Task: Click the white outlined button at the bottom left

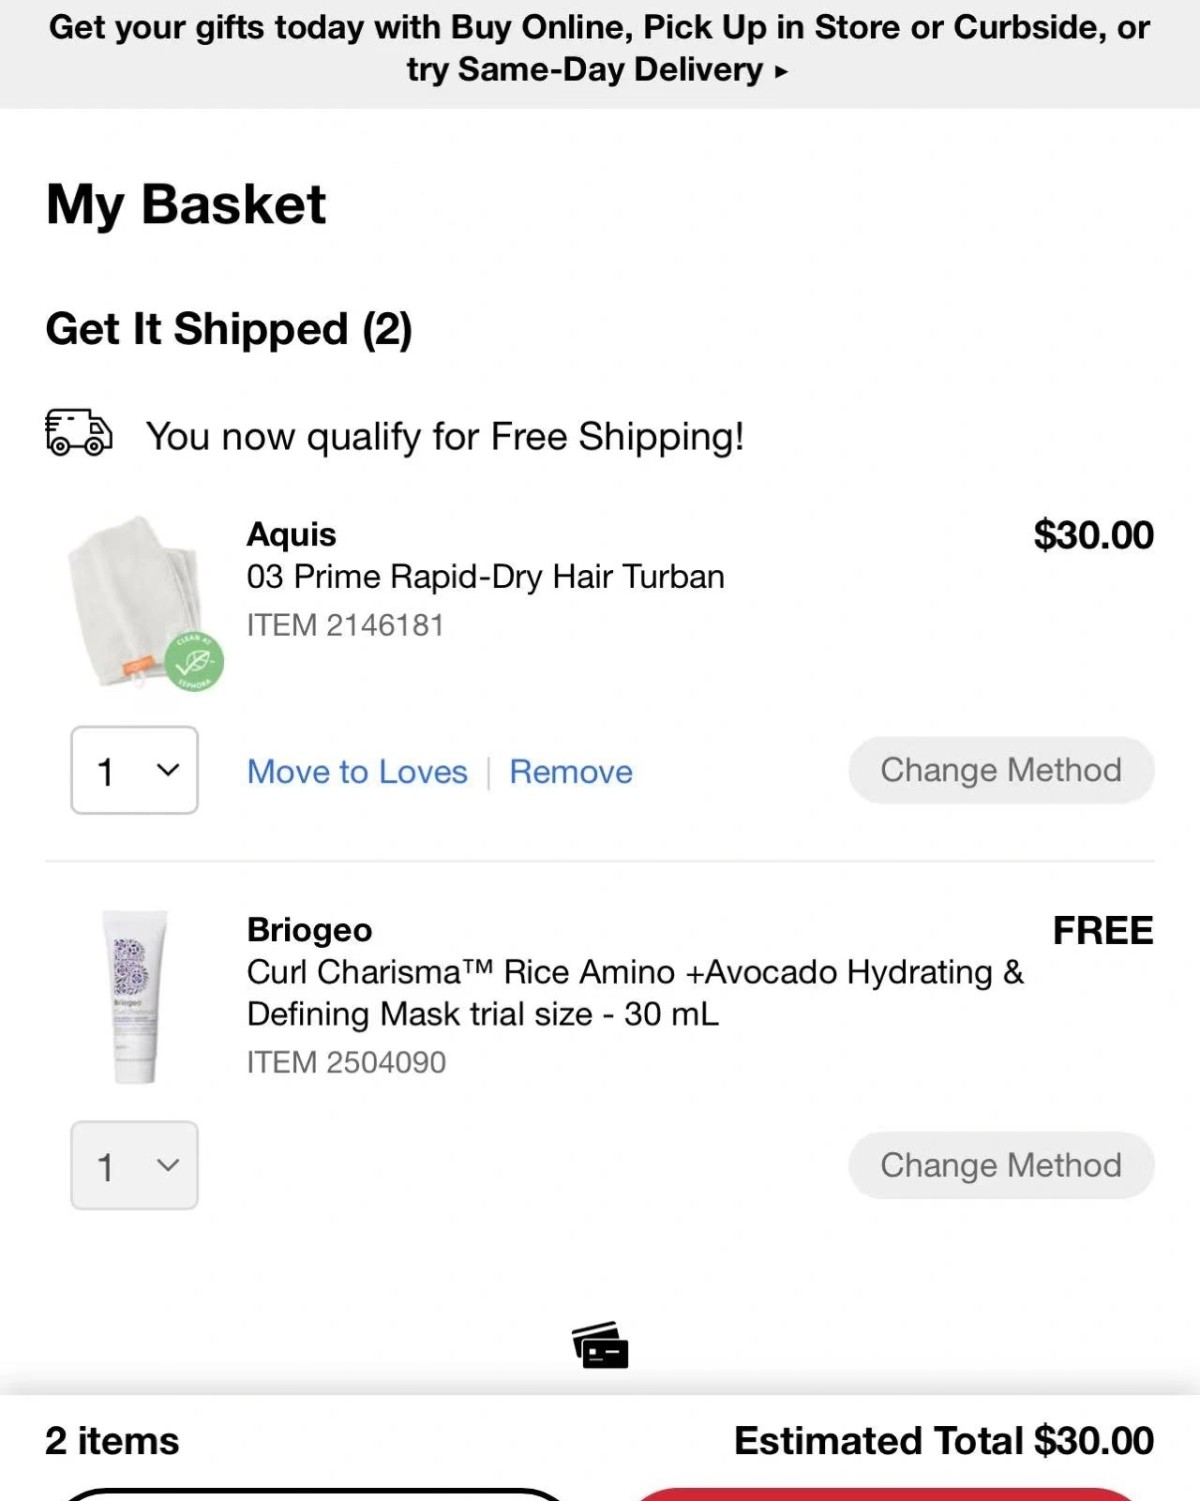Action: [315, 1494]
